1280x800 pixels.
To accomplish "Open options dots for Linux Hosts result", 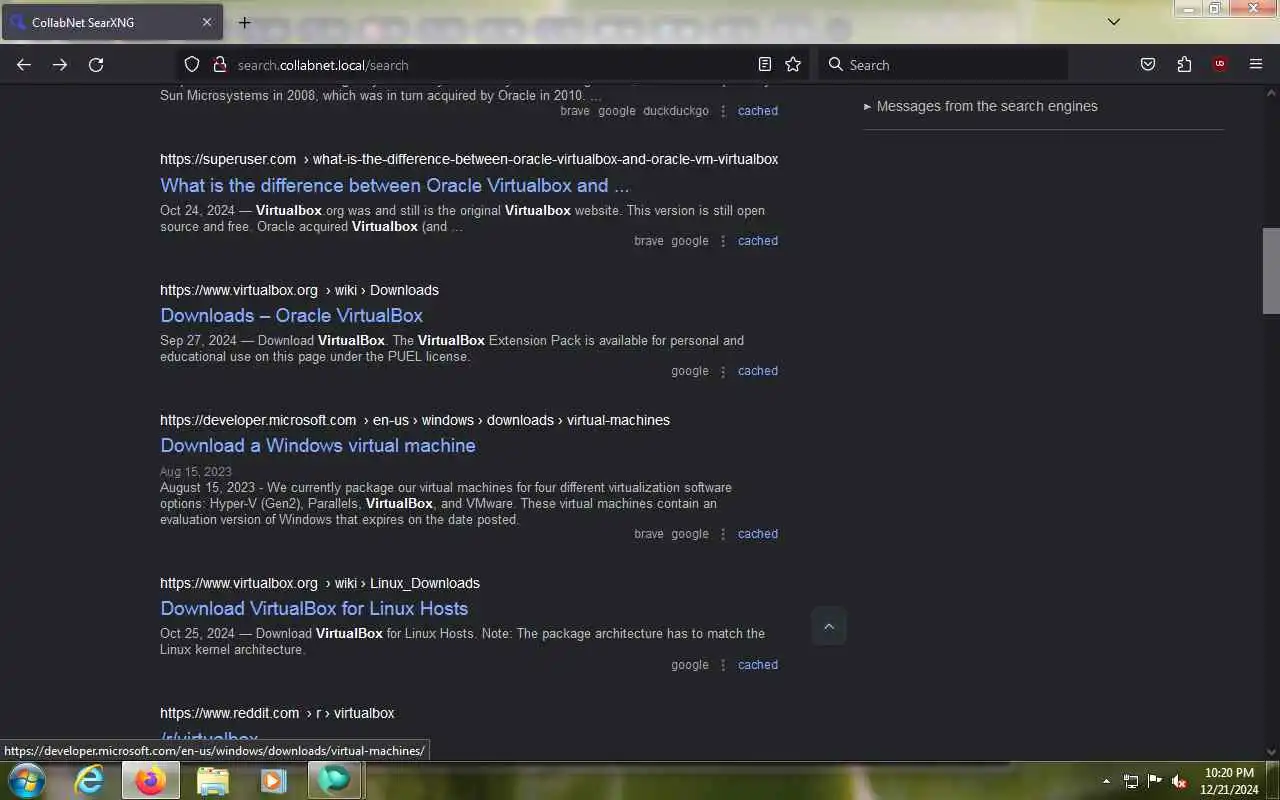I will click(x=723, y=665).
